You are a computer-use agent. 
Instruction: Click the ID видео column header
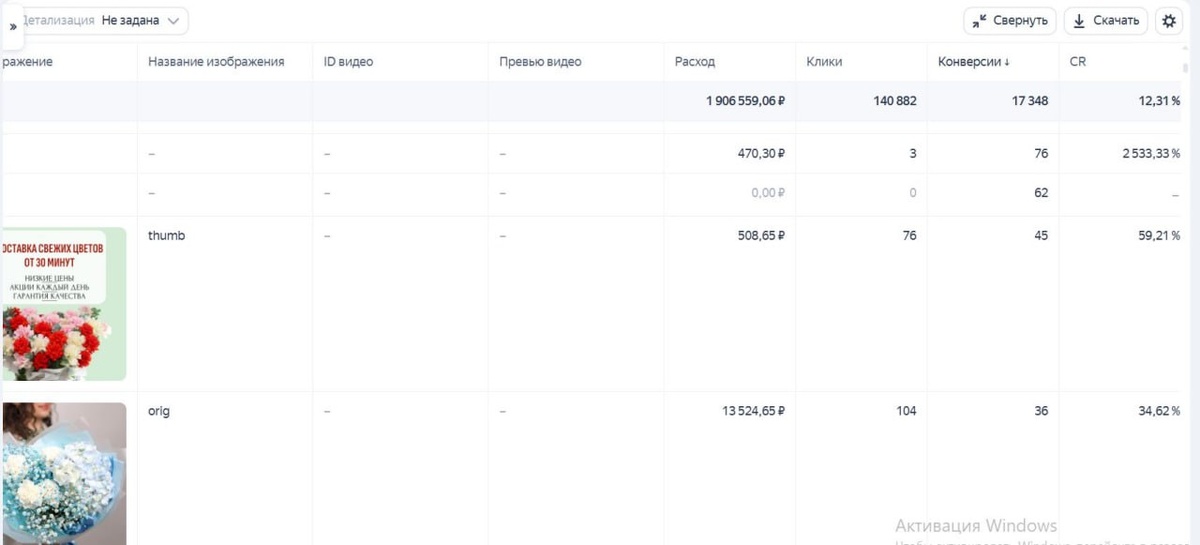pyautogui.click(x=348, y=62)
